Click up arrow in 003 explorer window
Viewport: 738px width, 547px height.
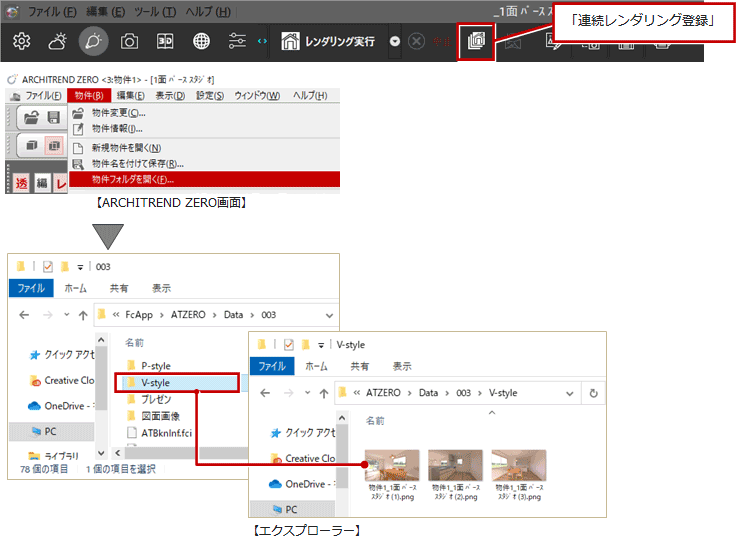(x=83, y=315)
